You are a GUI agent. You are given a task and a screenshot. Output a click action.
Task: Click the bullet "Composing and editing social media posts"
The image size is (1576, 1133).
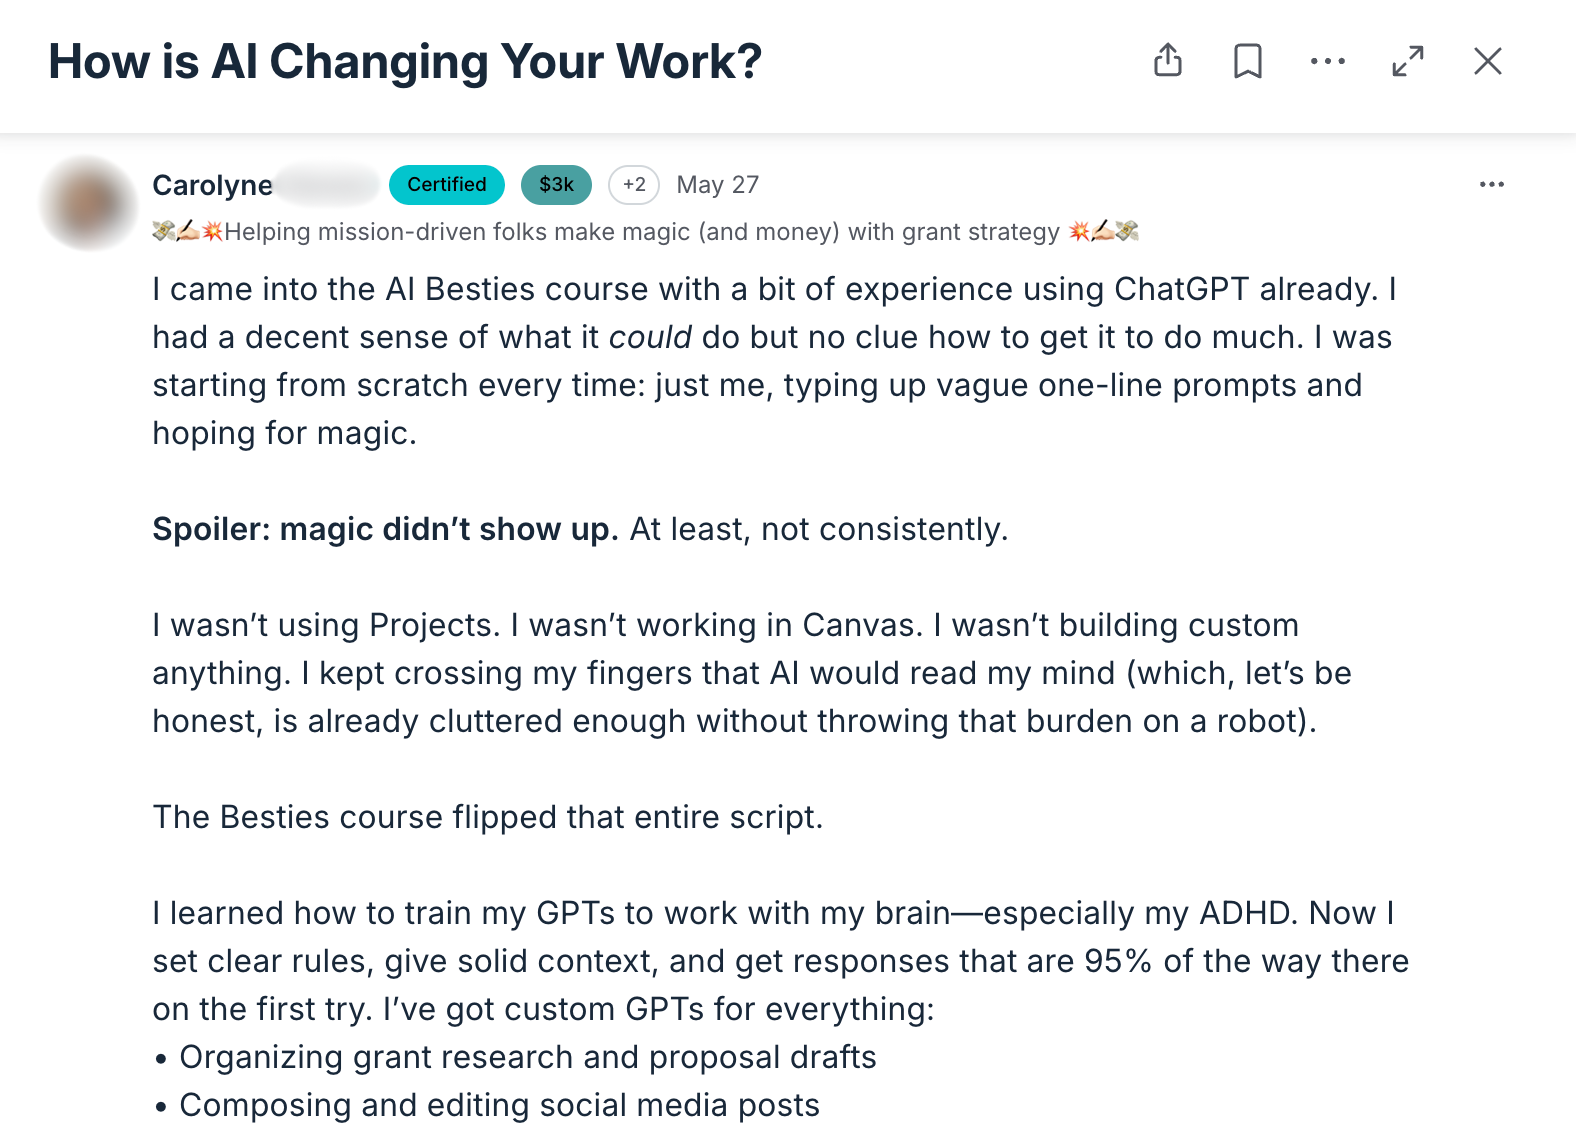[499, 1105]
